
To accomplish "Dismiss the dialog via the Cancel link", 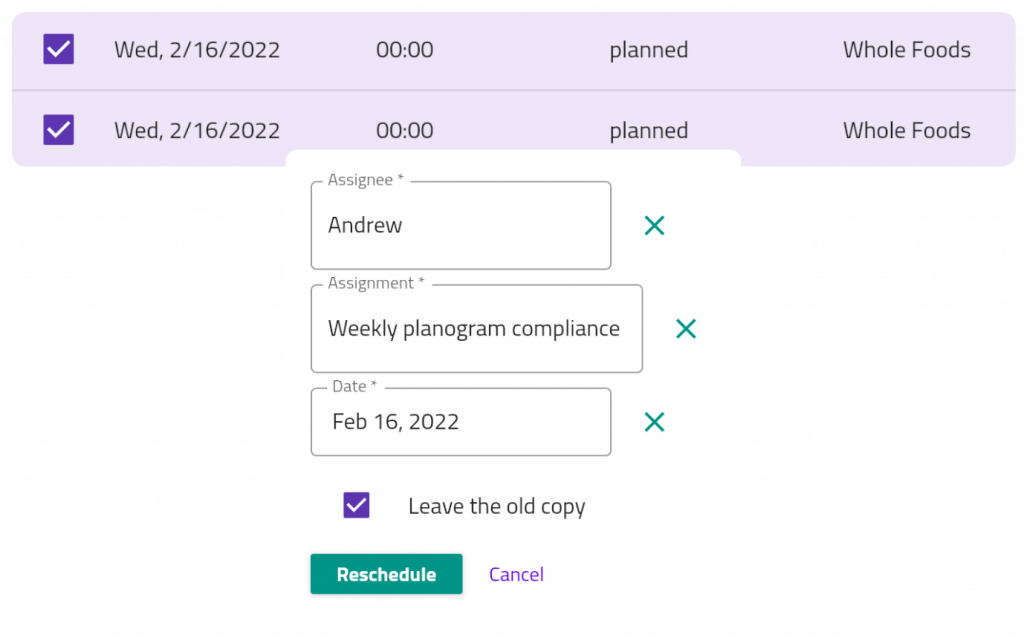I will pyautogui.click(x=516, y=574).
